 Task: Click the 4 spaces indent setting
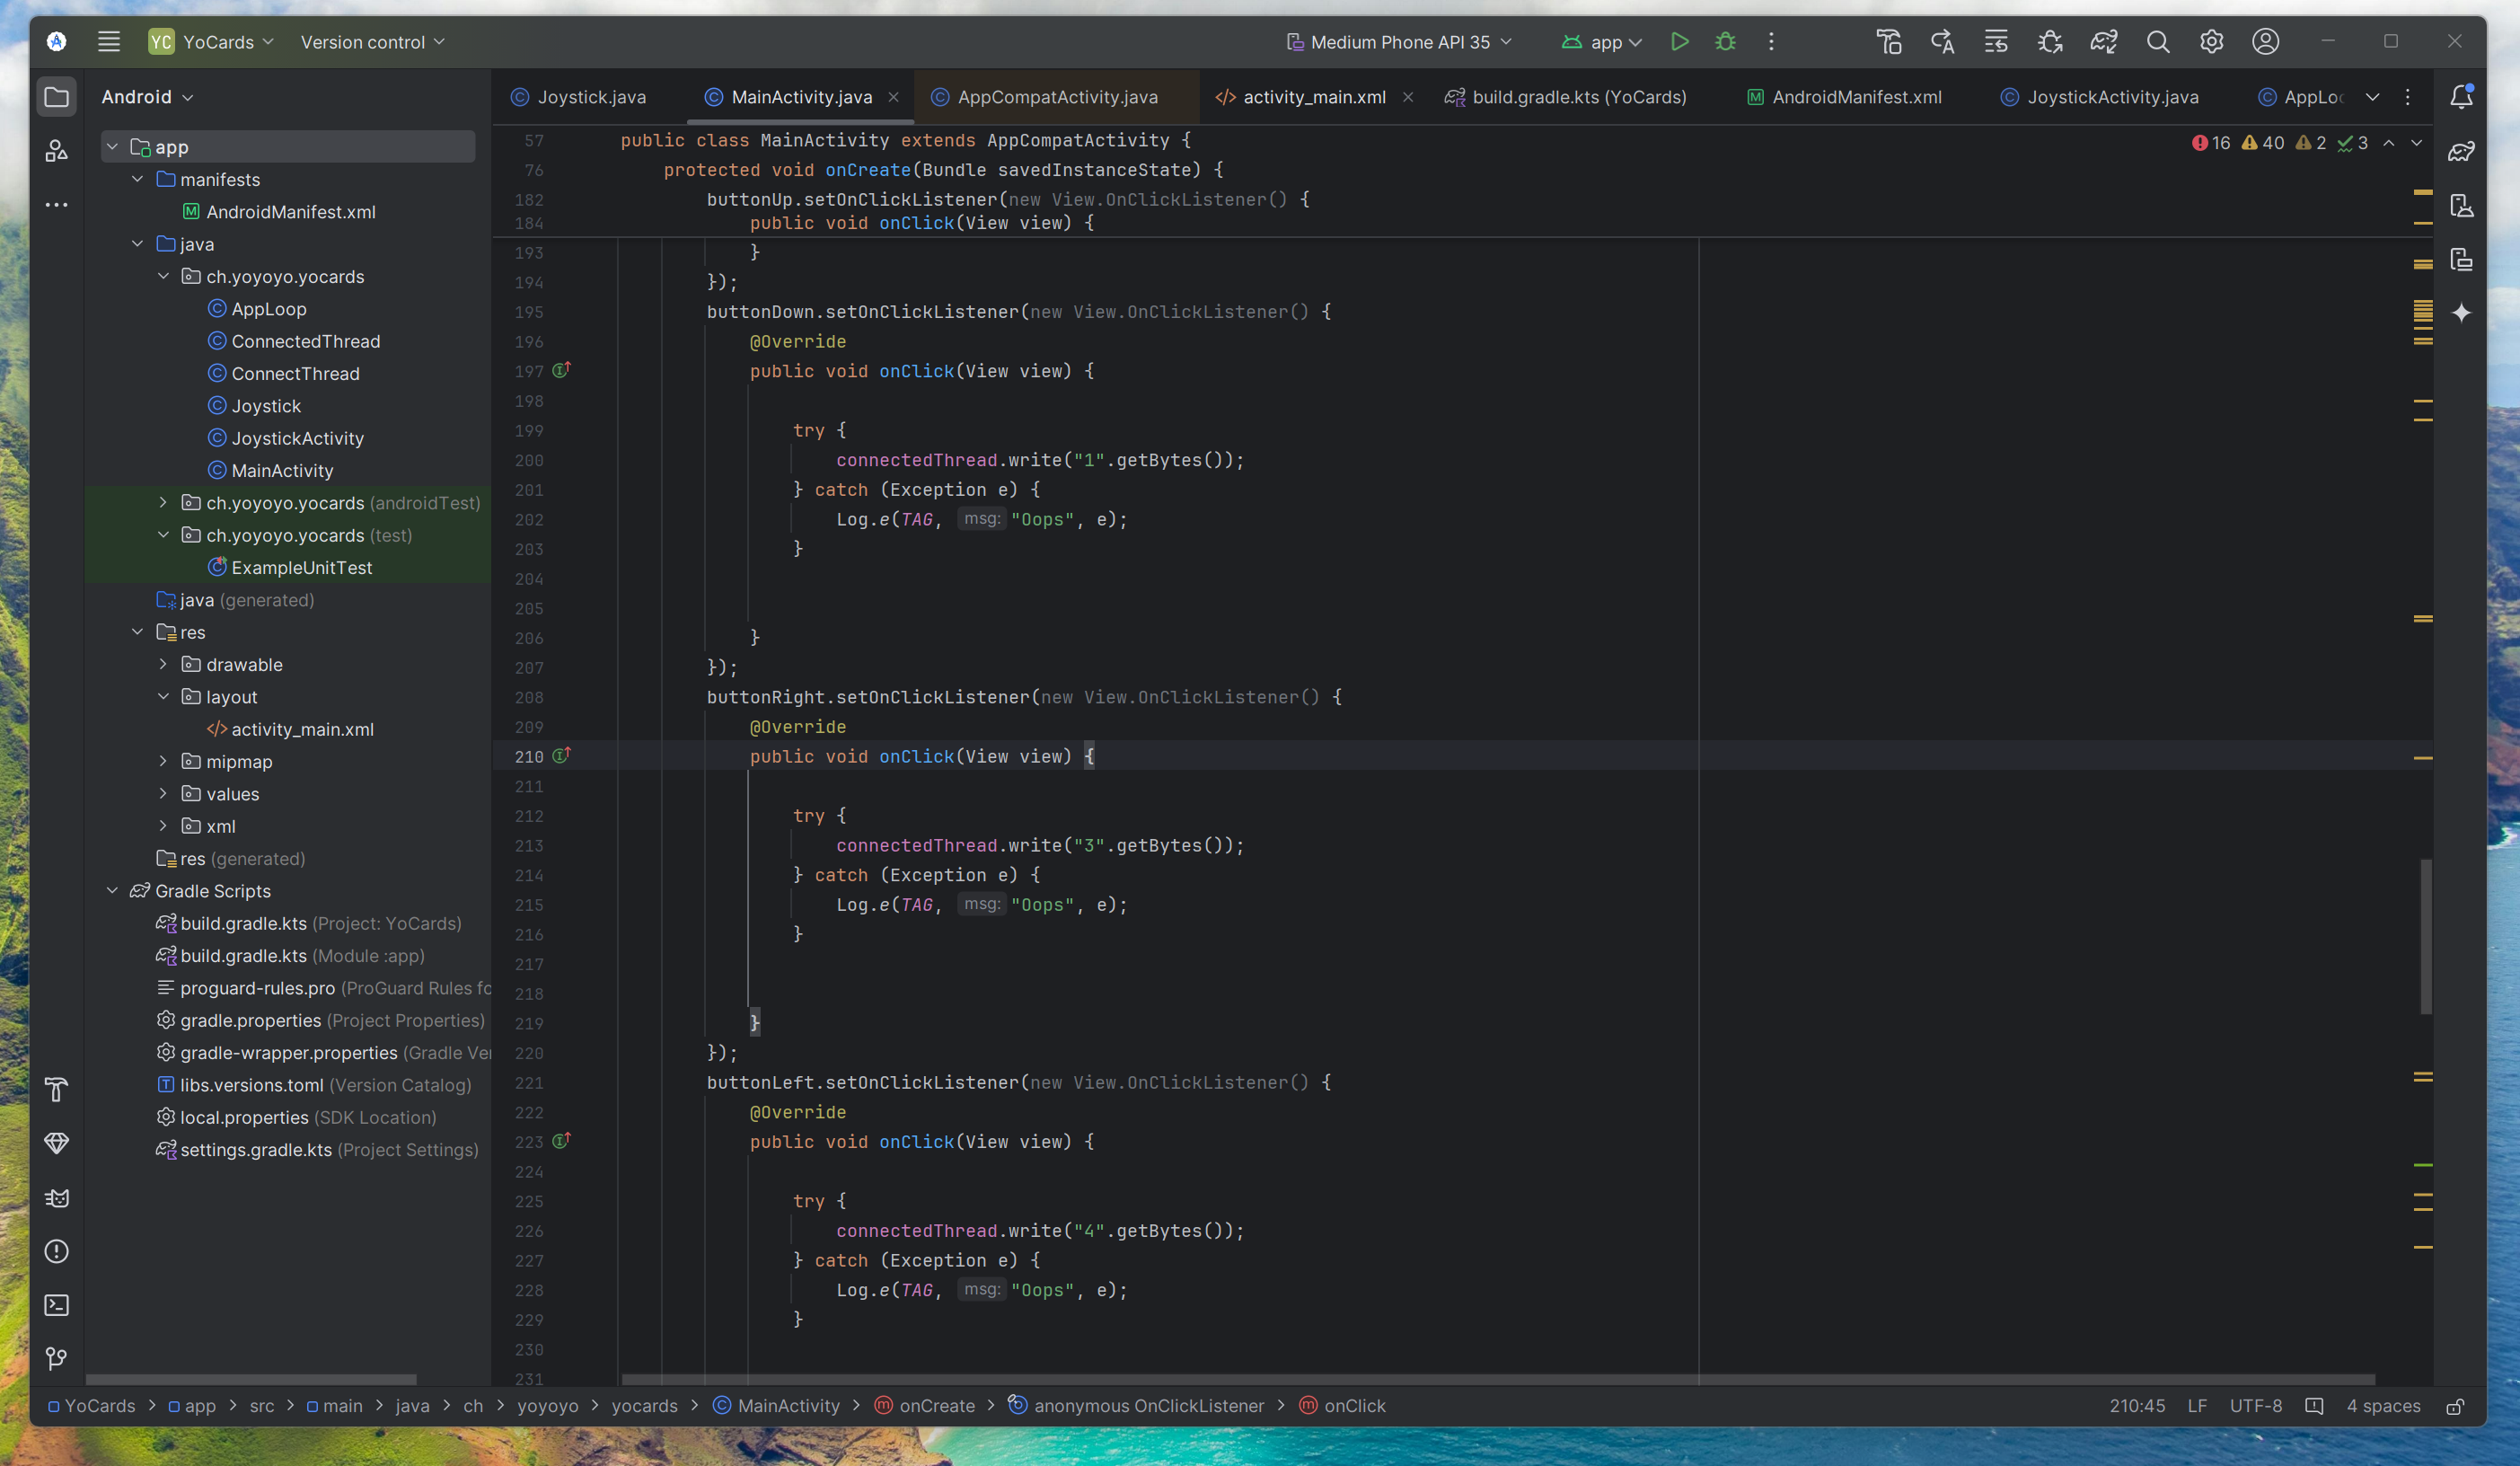2383,1406
